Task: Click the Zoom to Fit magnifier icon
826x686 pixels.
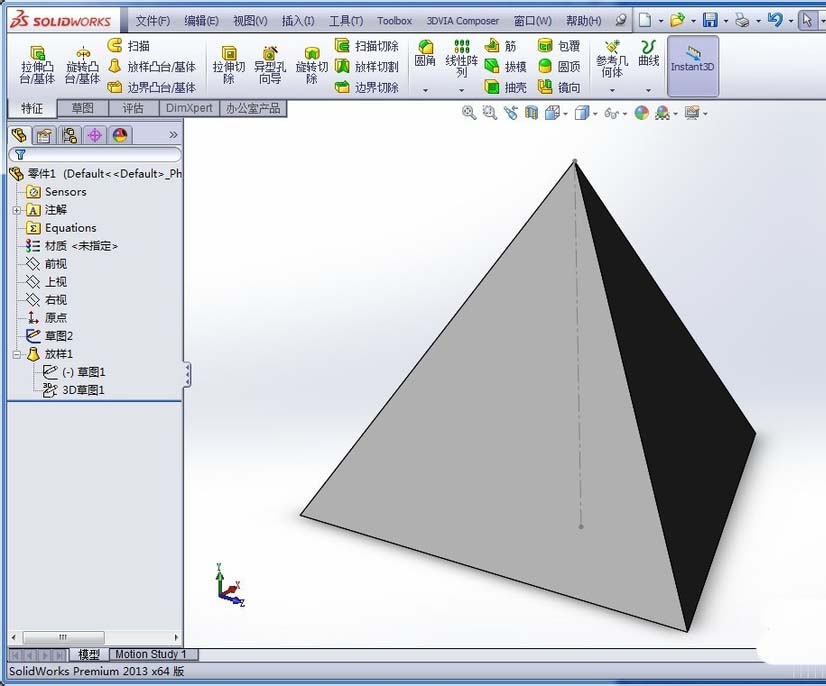Action: [469, 112]
